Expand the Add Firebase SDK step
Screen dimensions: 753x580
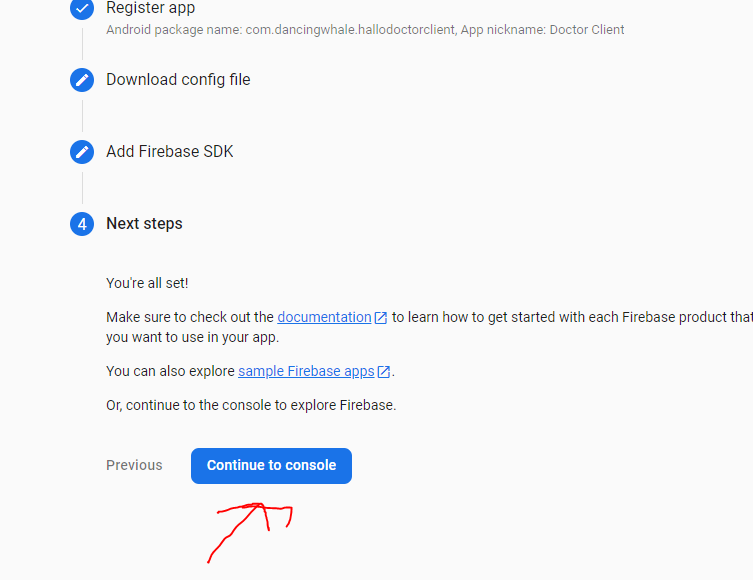[x=169, y=152]
